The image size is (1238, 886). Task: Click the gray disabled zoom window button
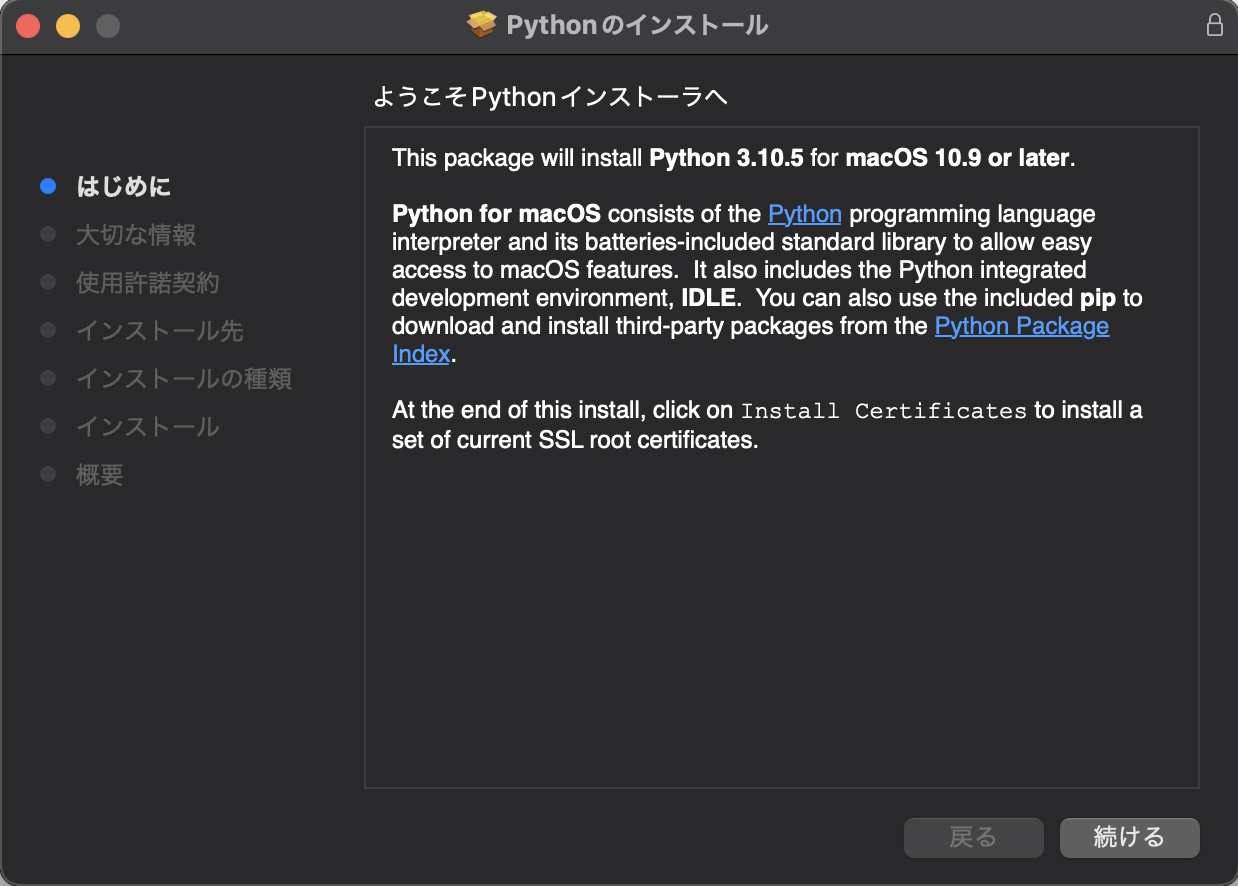tap(108, 26)
